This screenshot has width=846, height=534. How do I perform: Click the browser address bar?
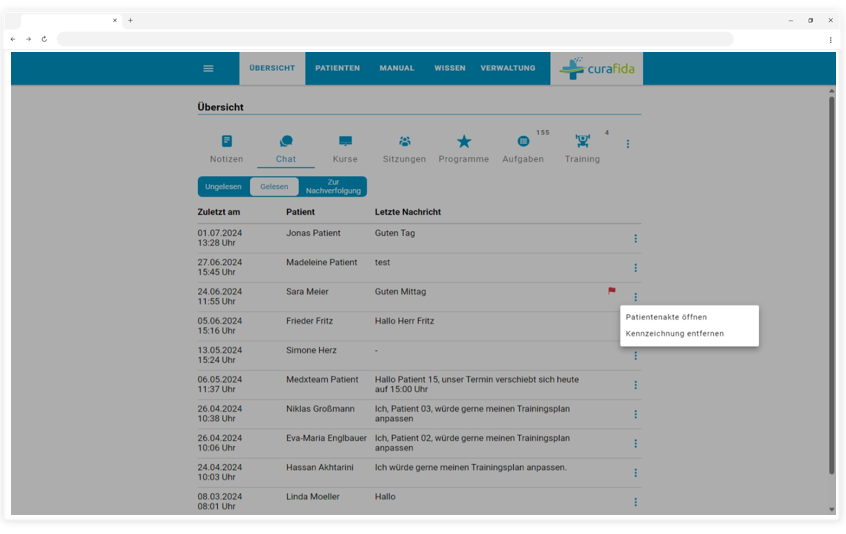pos(395,39)
